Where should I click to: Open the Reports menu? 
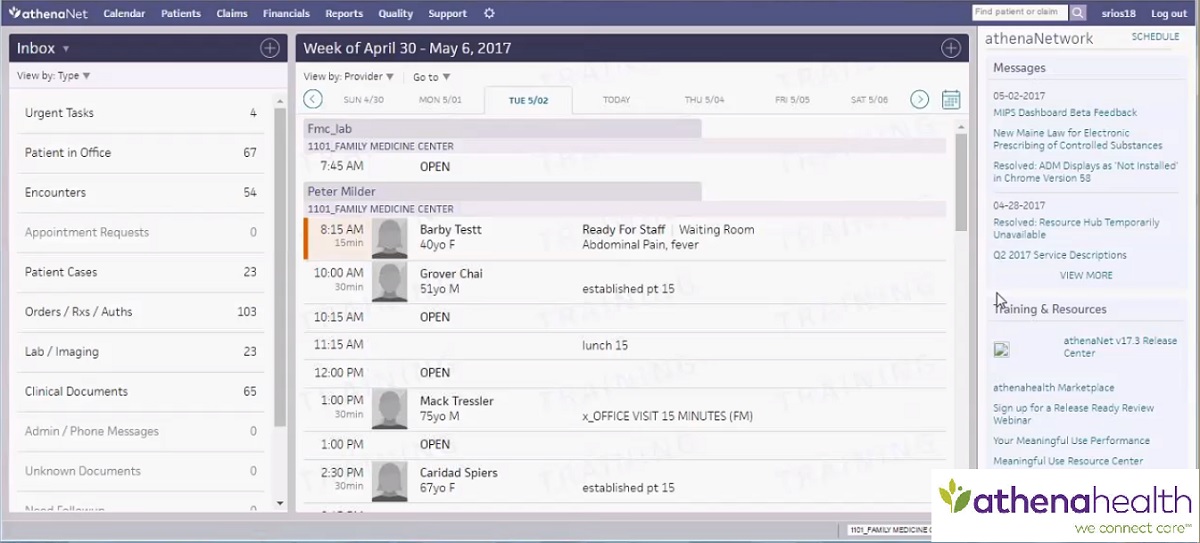pyautogui.click(x=344, y=14)
